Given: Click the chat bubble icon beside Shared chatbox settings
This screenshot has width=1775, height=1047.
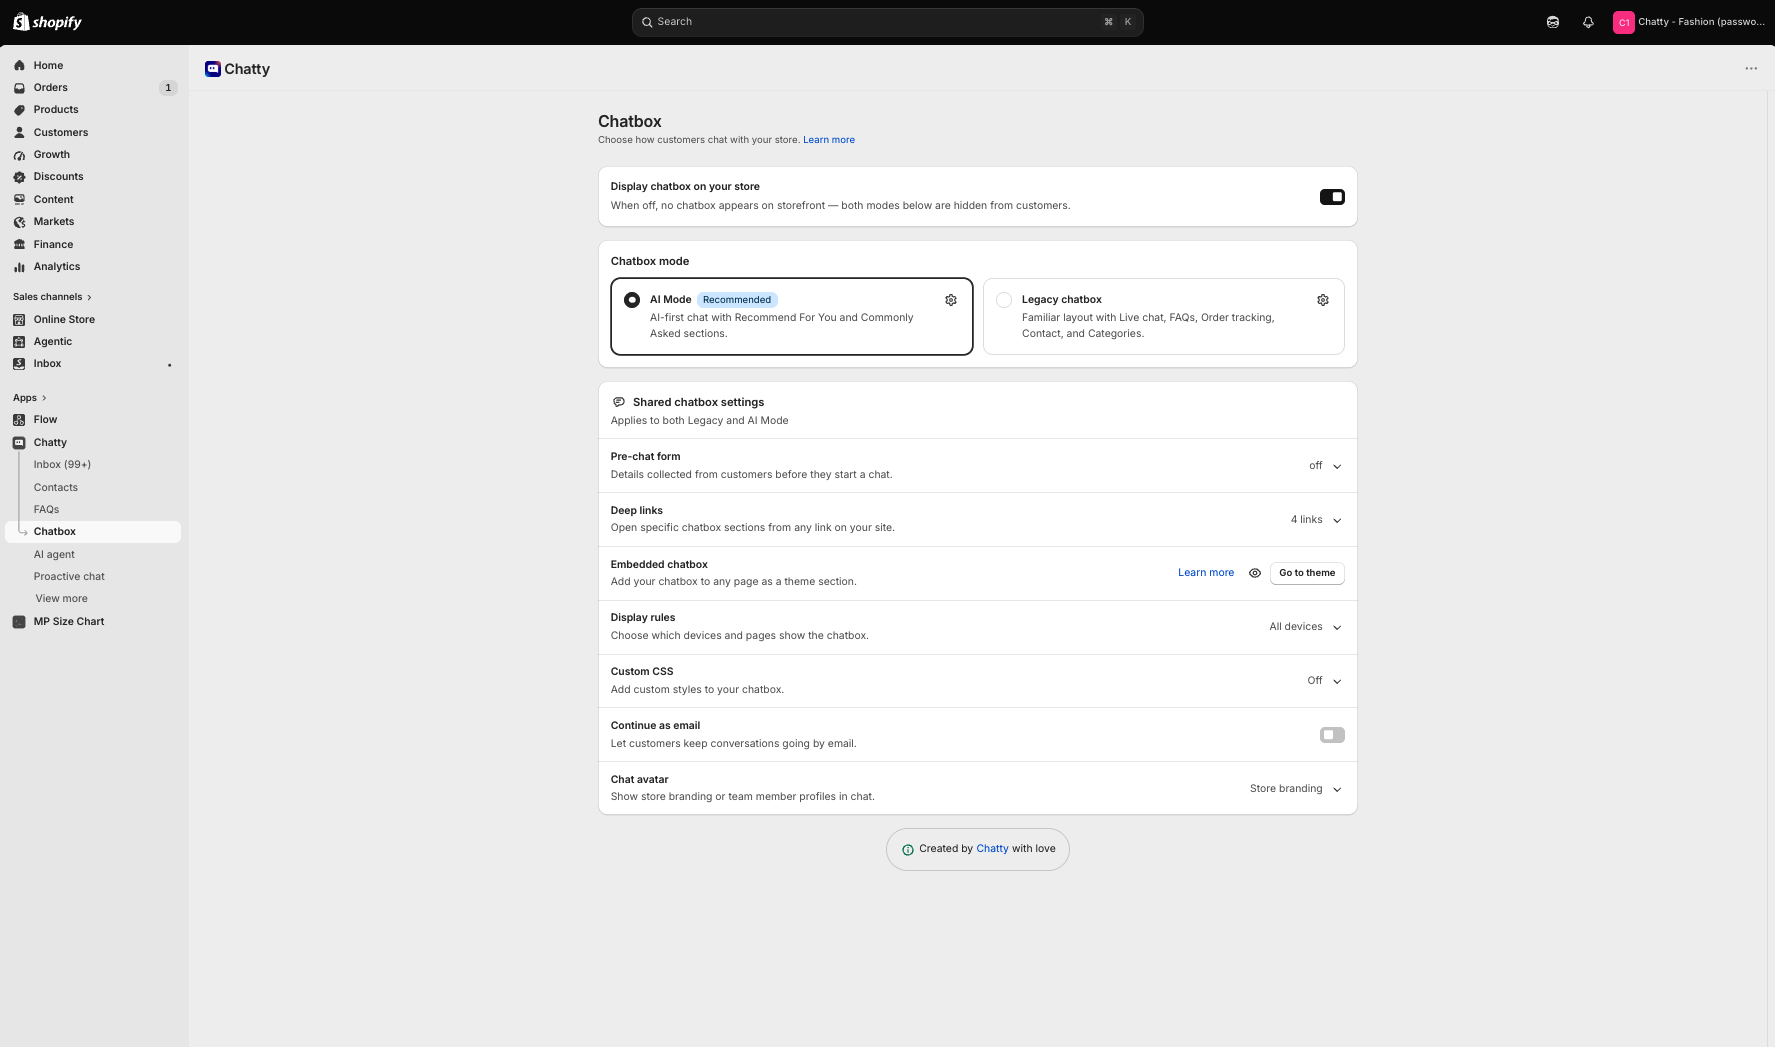Looking at the screenshot, I should pos(619,403).
